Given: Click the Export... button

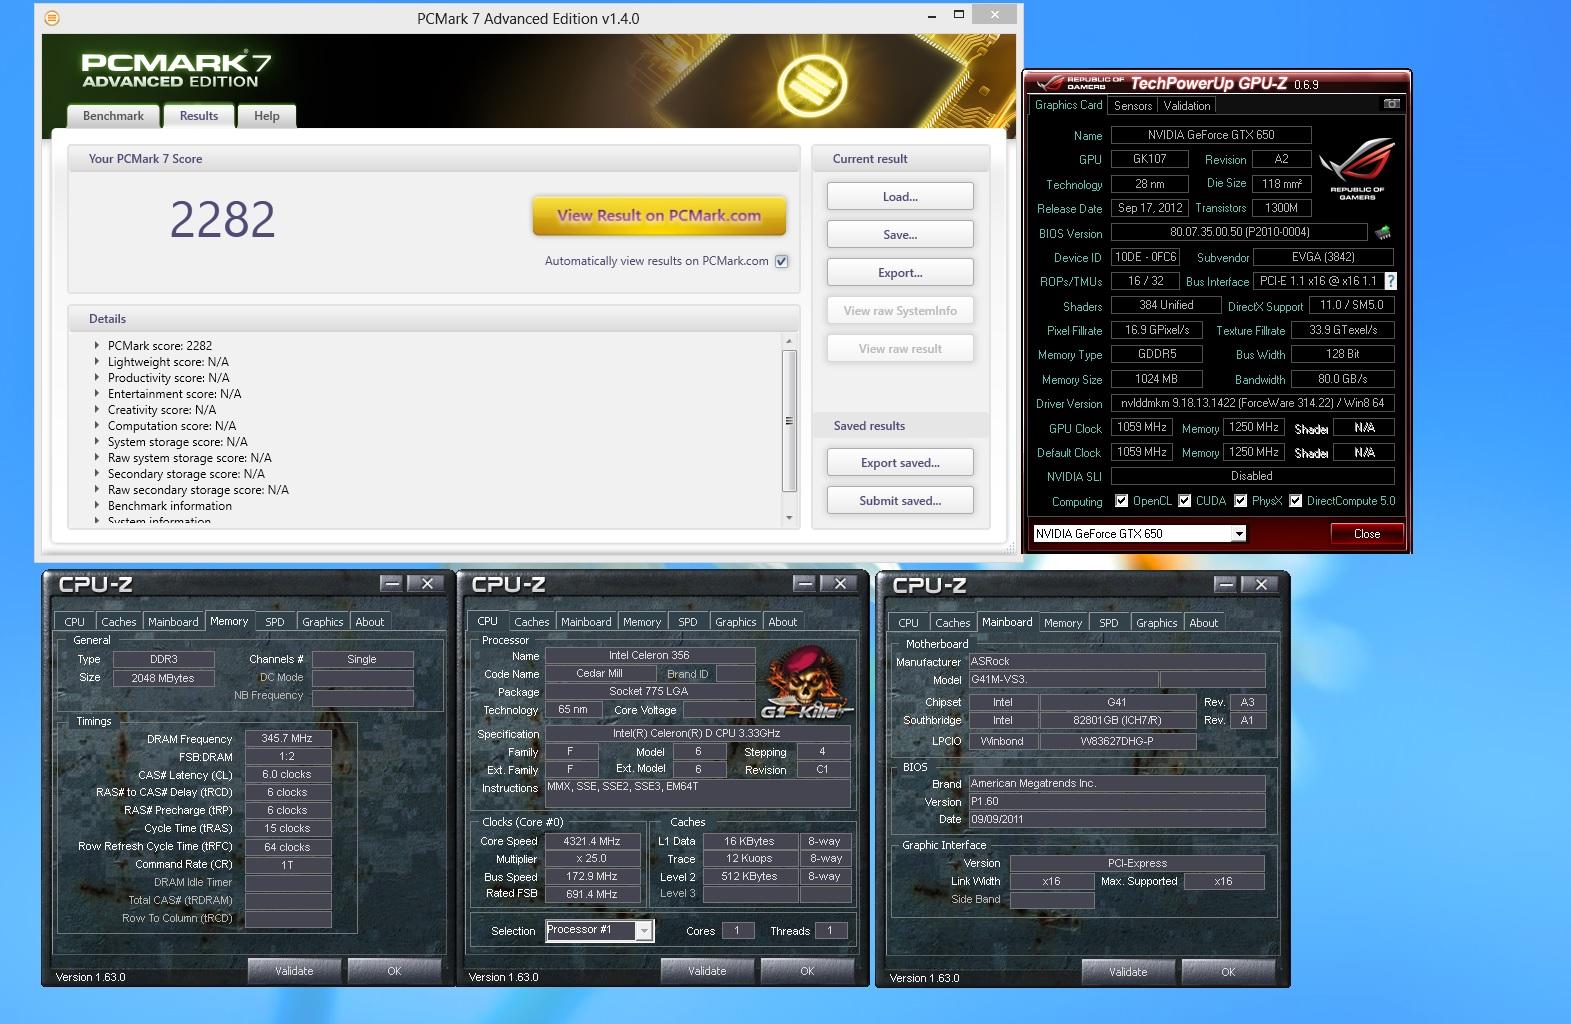Looking at the screenshot, I should tap(900, 273).
